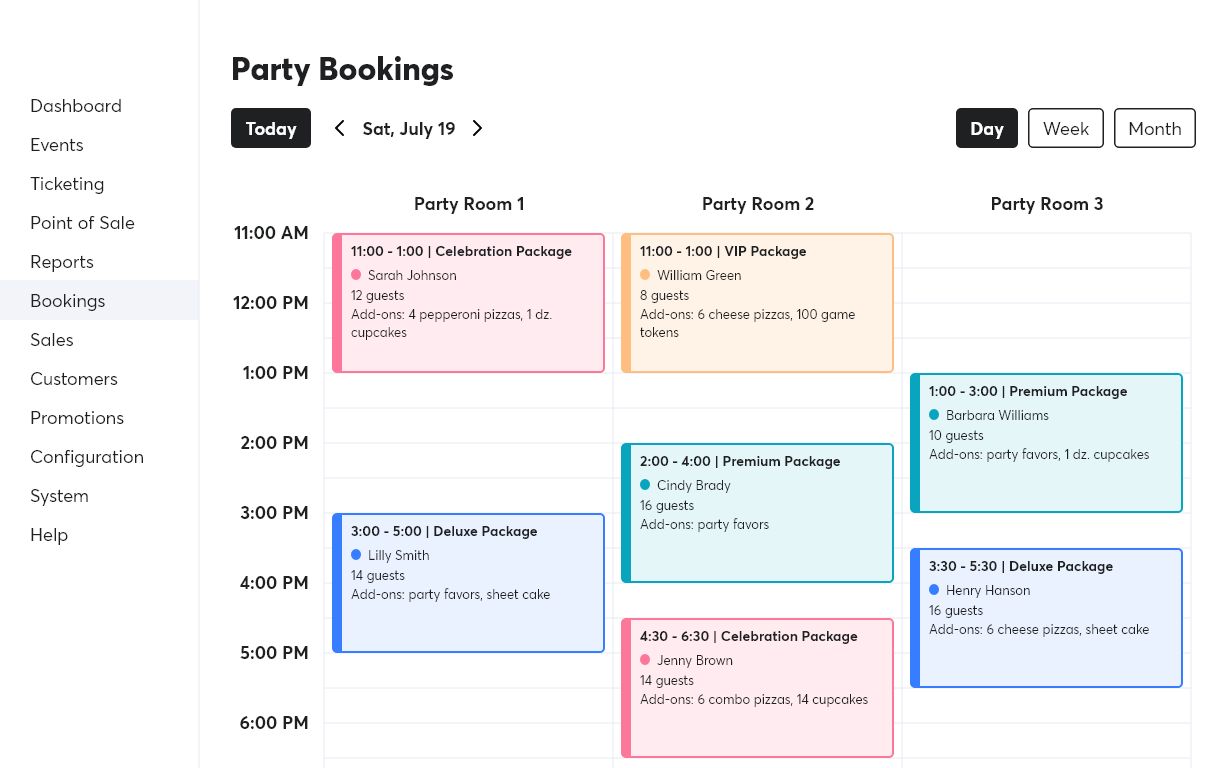This screenshot has width=1230, height=768.
Task: Go to previous day using left arrow
Action: coord(339,128)
